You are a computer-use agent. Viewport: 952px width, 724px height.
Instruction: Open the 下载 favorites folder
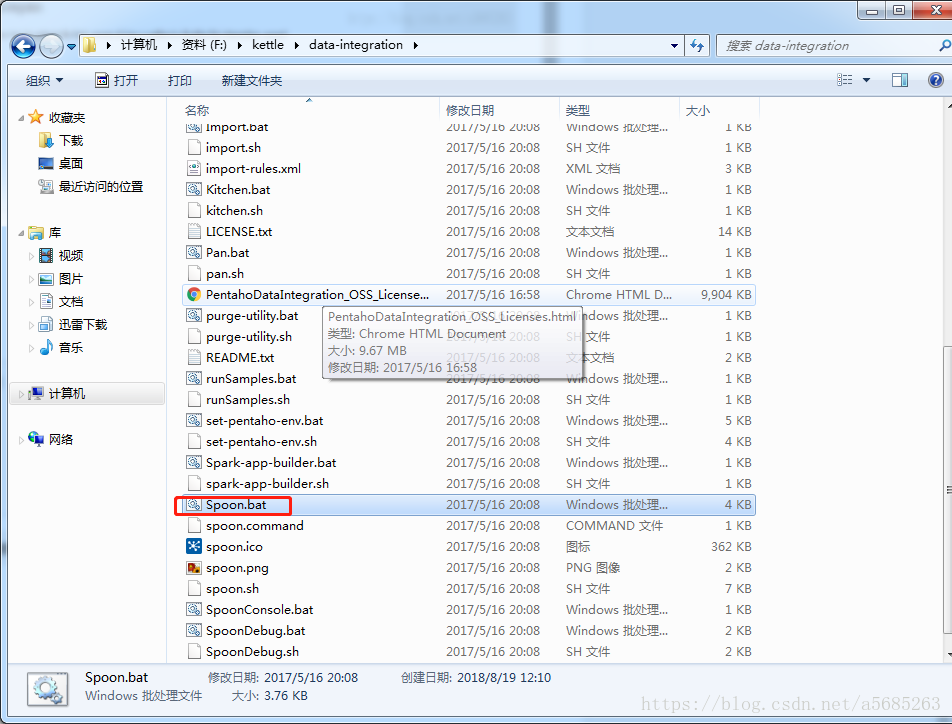(x=61, y=141)
